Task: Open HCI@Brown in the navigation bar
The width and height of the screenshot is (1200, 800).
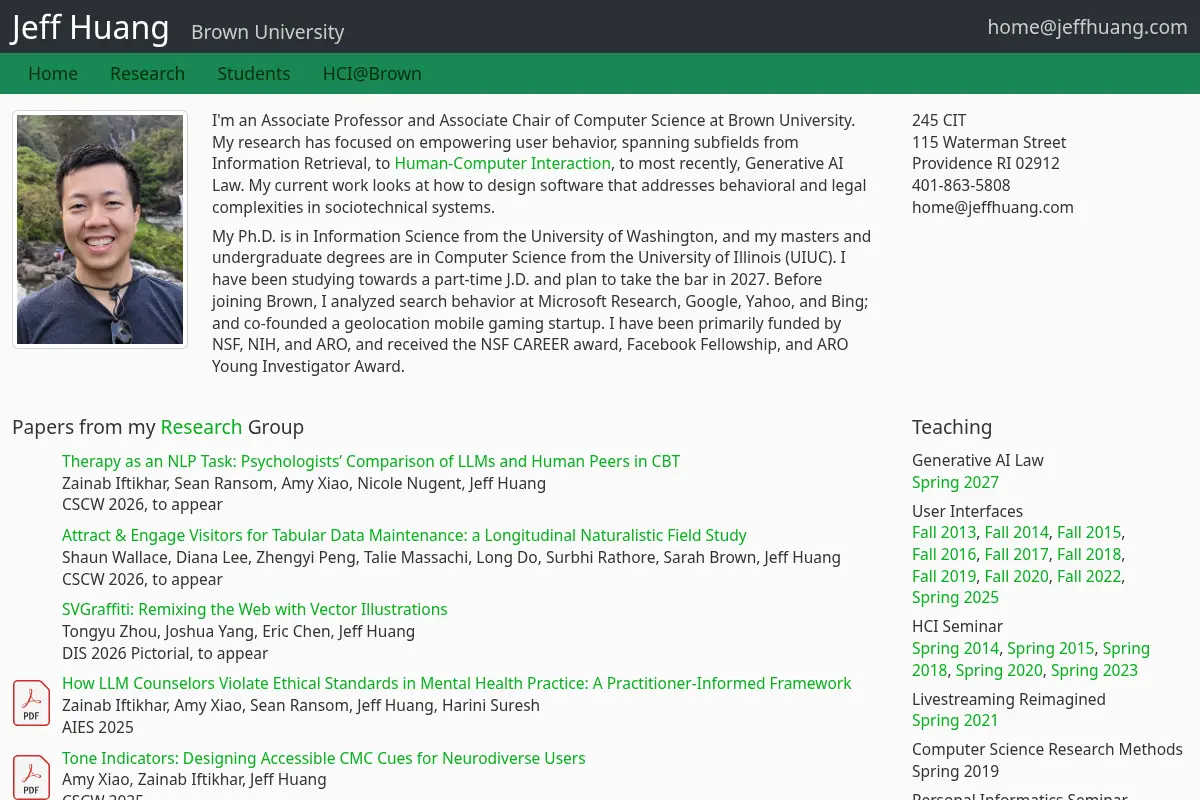Action: pos(372,74)
